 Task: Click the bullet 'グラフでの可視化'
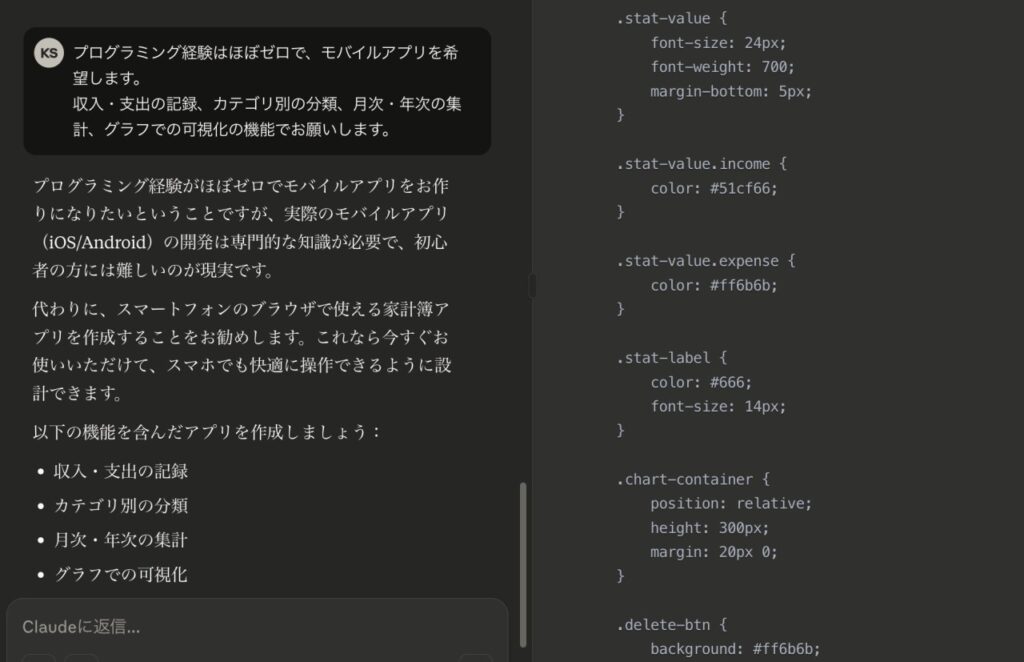[121, 575]
